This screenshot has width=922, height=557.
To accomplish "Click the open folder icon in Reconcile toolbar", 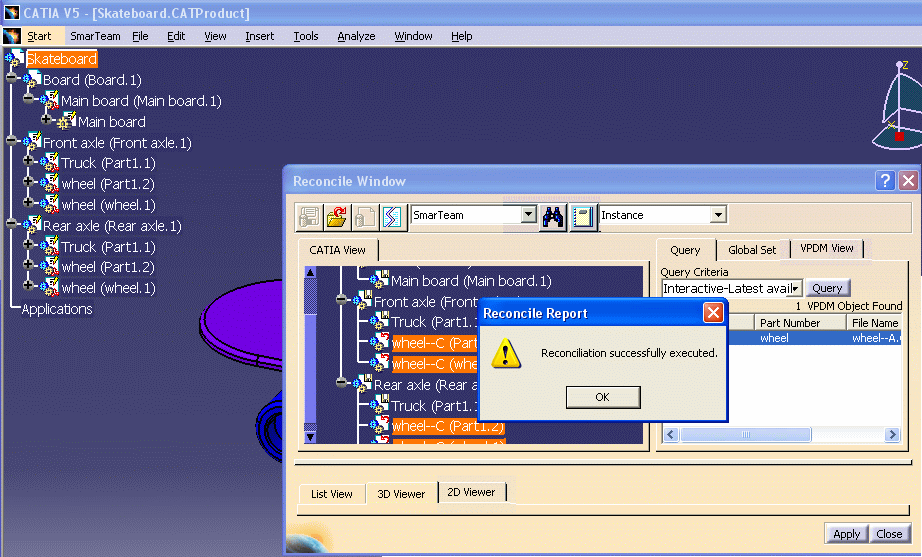I will coord(337,216).
